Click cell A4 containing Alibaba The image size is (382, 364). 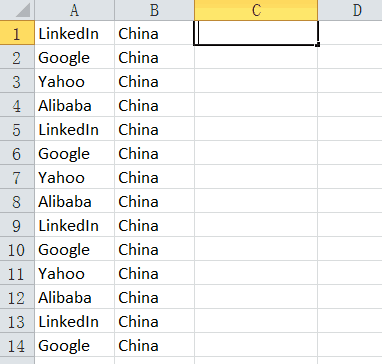click(x=74, y=105)
